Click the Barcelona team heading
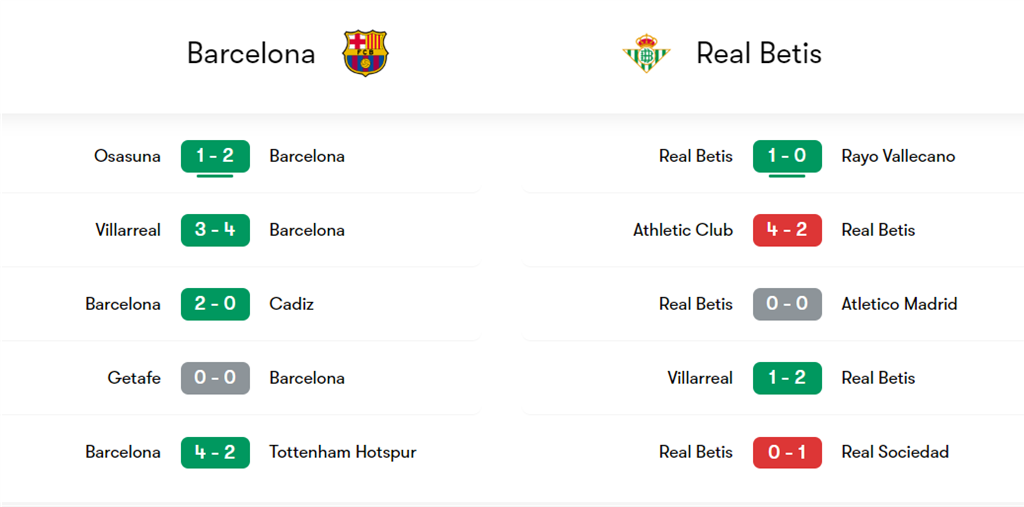The width and height of the screenshot is (1024, 507). pos(251,53)
